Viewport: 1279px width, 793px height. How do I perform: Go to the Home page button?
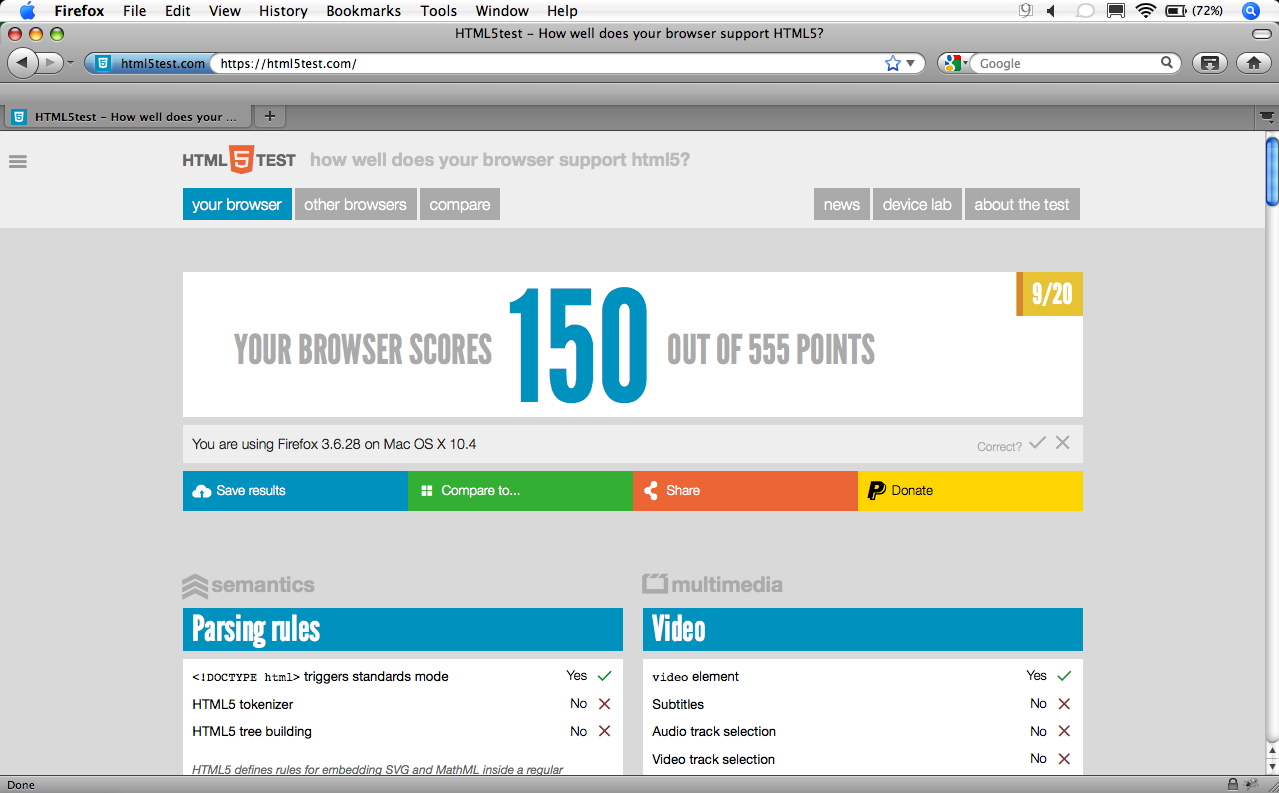pyautogui.click(x=1253, y=63)
